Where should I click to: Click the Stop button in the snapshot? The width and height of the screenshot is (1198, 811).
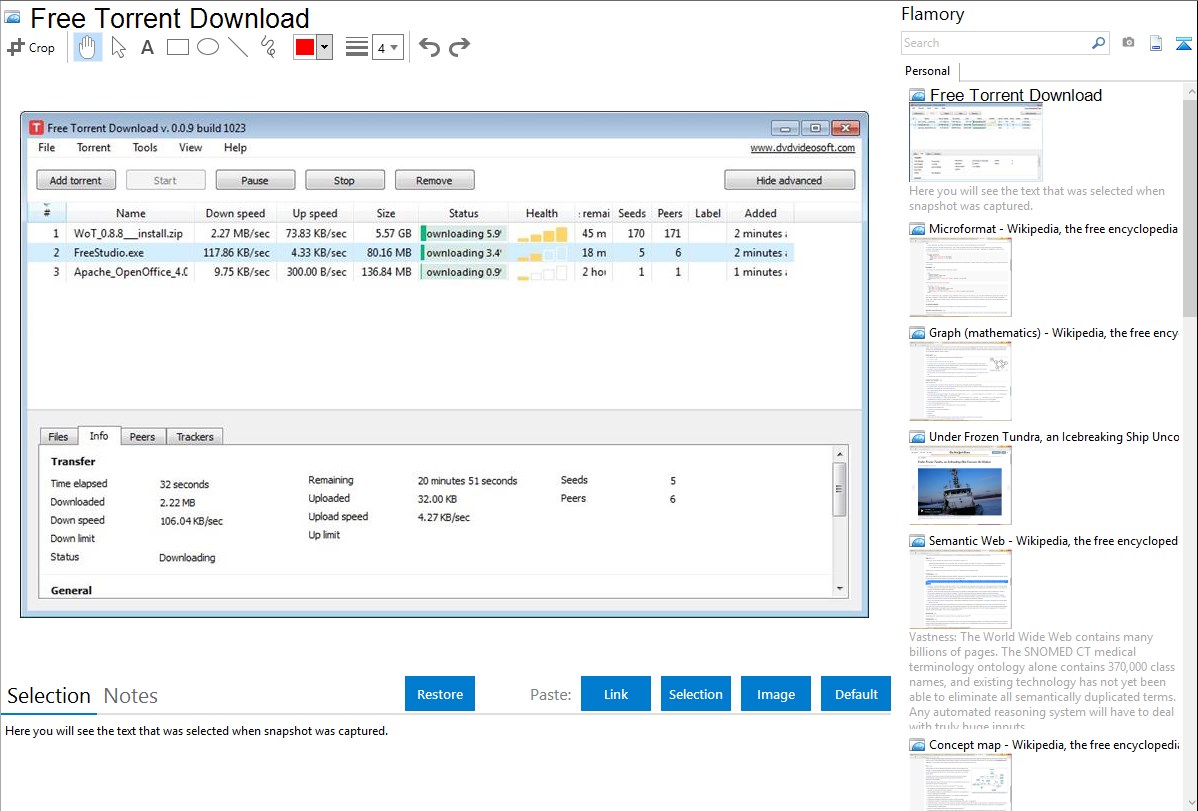coord(345,180)
